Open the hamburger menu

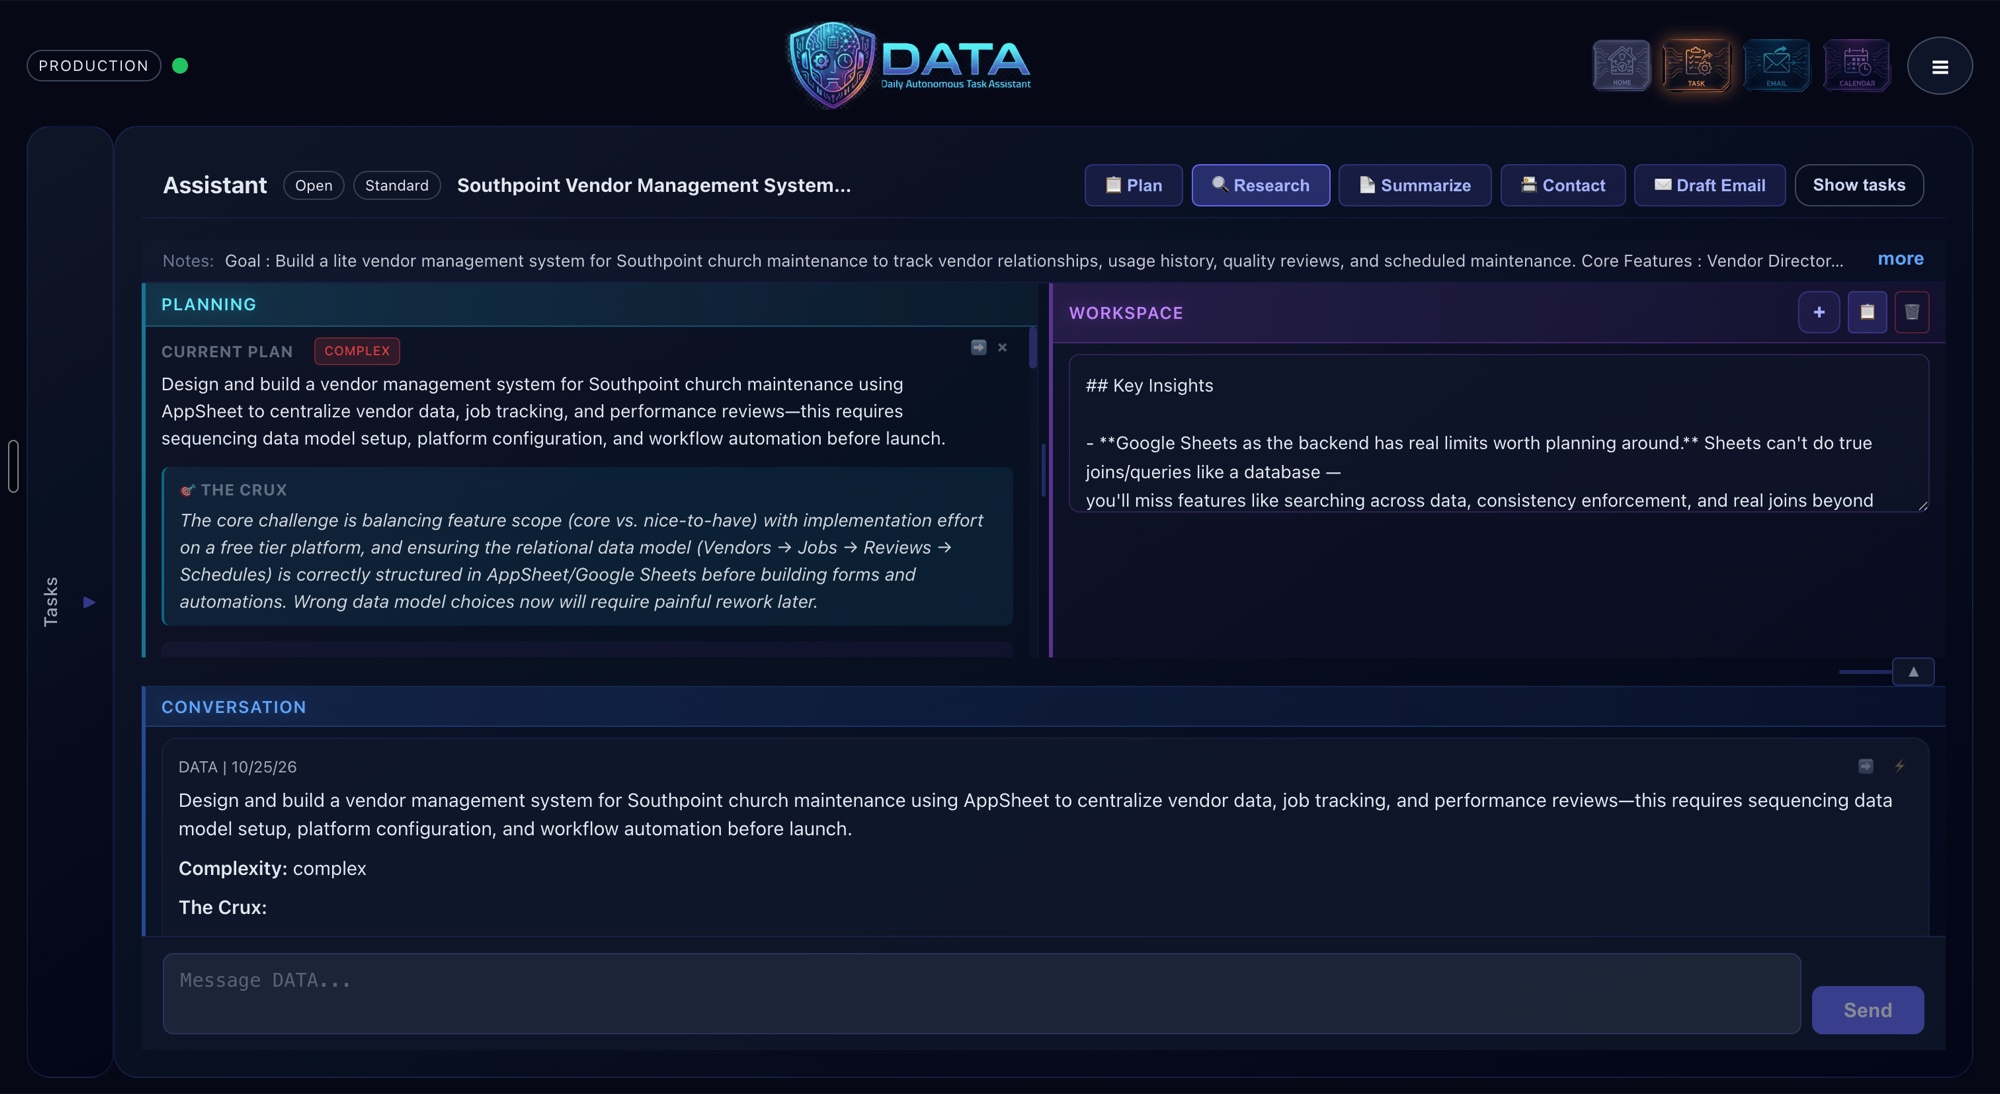point(1939,66)
